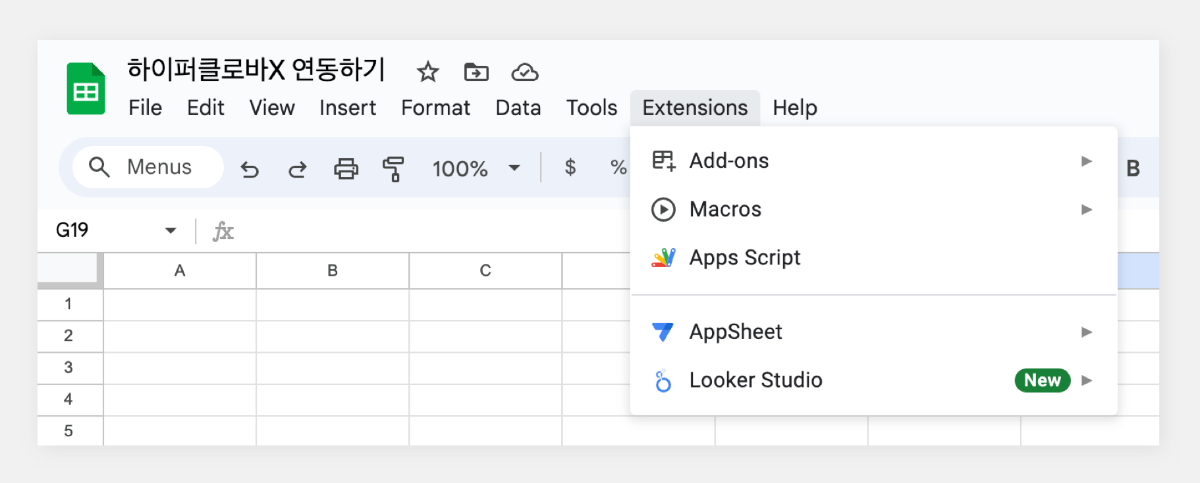The width and height of the screenshot is (1200, 483).
Task: Open the Data menu
Action: tap(518, 108)
